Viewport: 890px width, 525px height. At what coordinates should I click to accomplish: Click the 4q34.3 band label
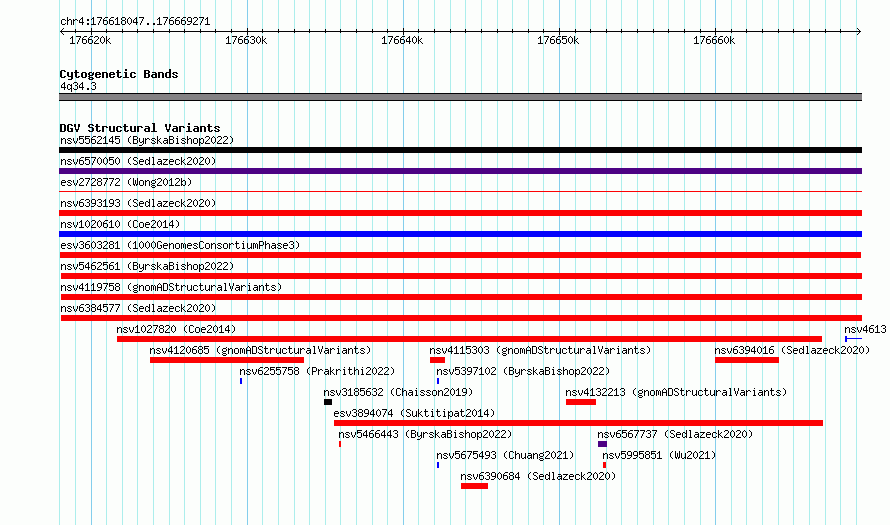click(x=78, y=86)
